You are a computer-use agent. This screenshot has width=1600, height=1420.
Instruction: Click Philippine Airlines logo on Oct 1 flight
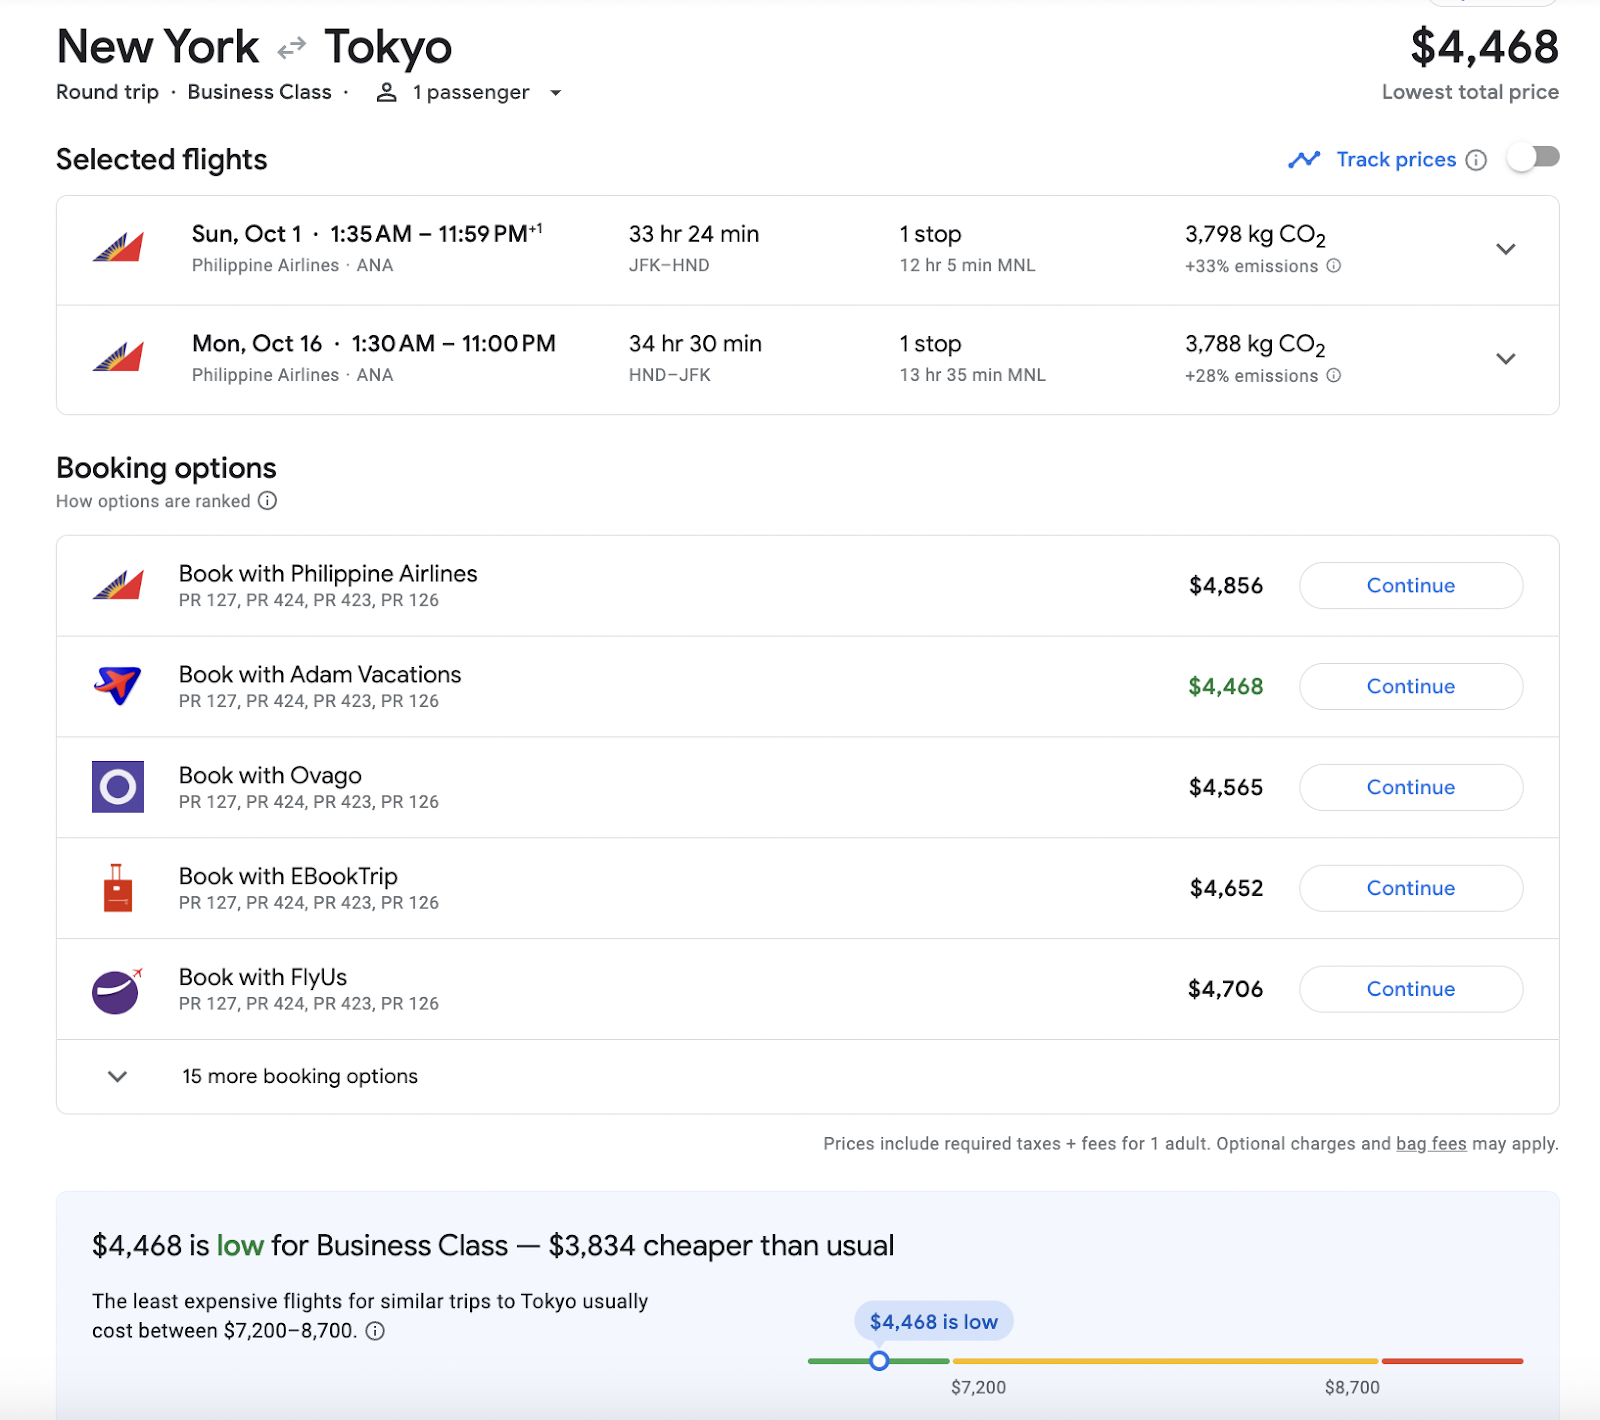pos(118,247)
